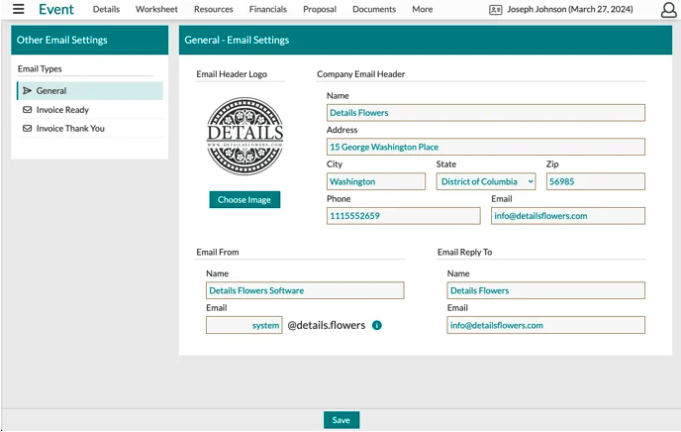The width and height of the screenshot is (681, 432).
Task: Click the Email Types heading
Action: point(40,69)
